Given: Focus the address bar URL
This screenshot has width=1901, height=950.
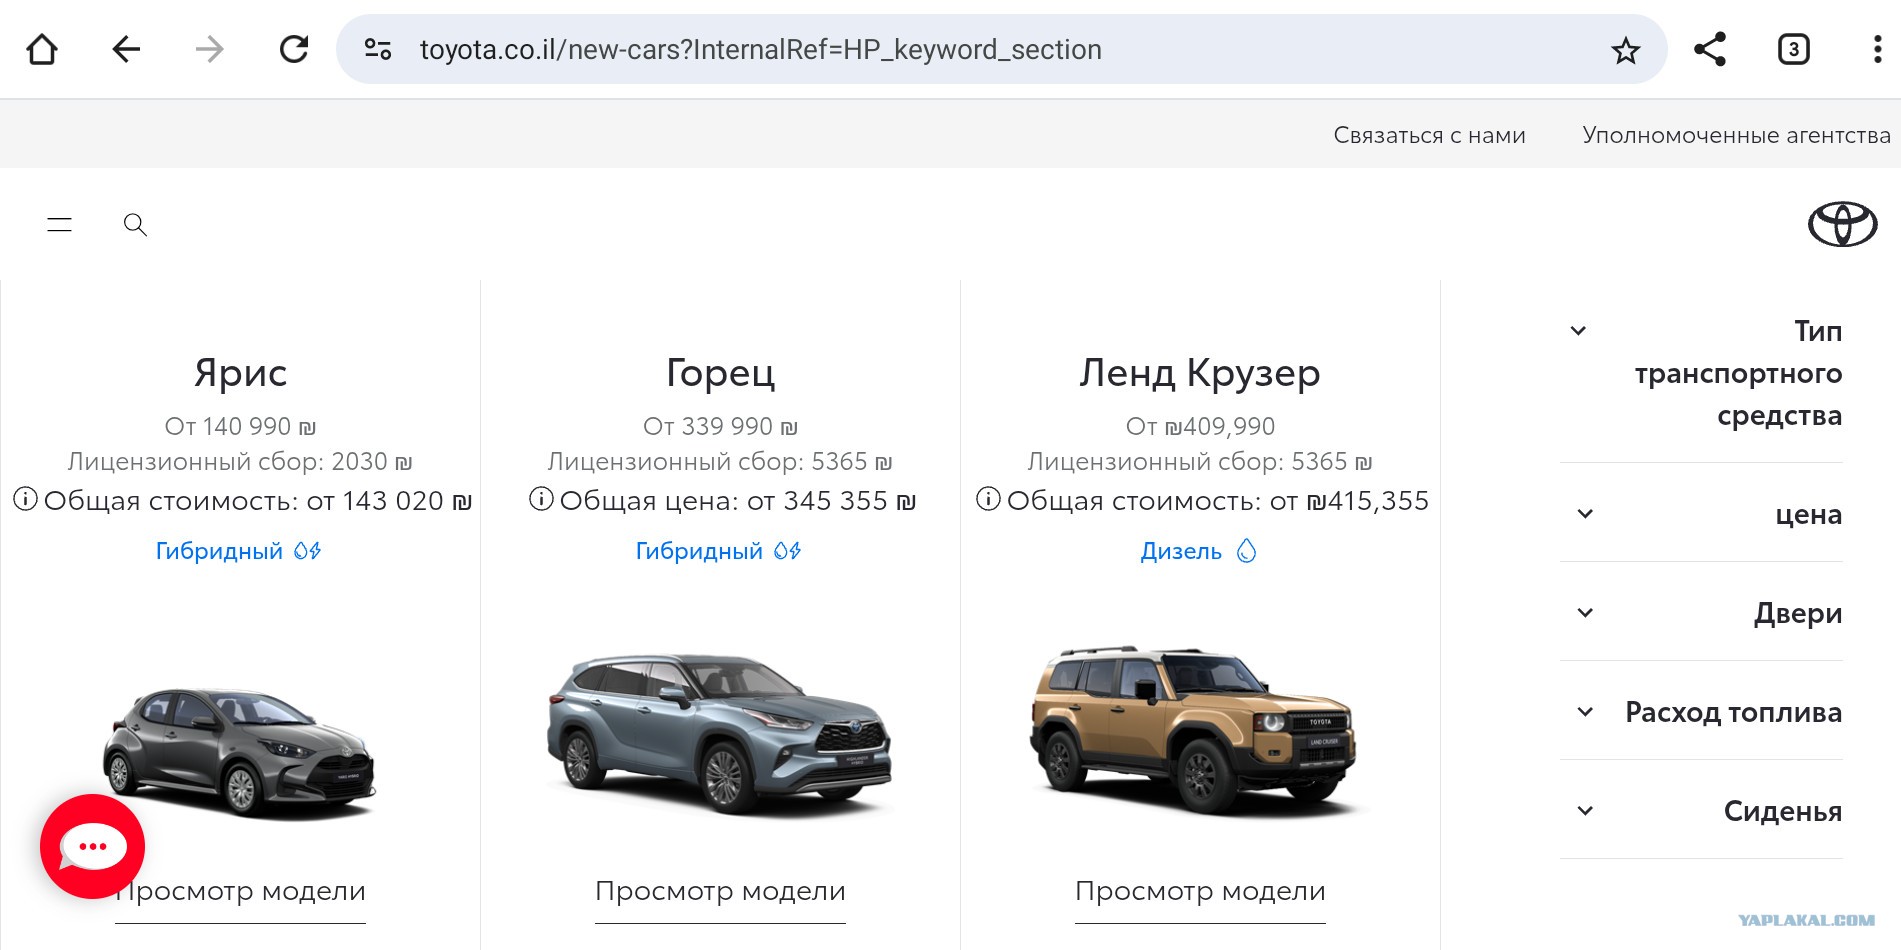Looking at the screenshot, I should click(x=760, y=49).
